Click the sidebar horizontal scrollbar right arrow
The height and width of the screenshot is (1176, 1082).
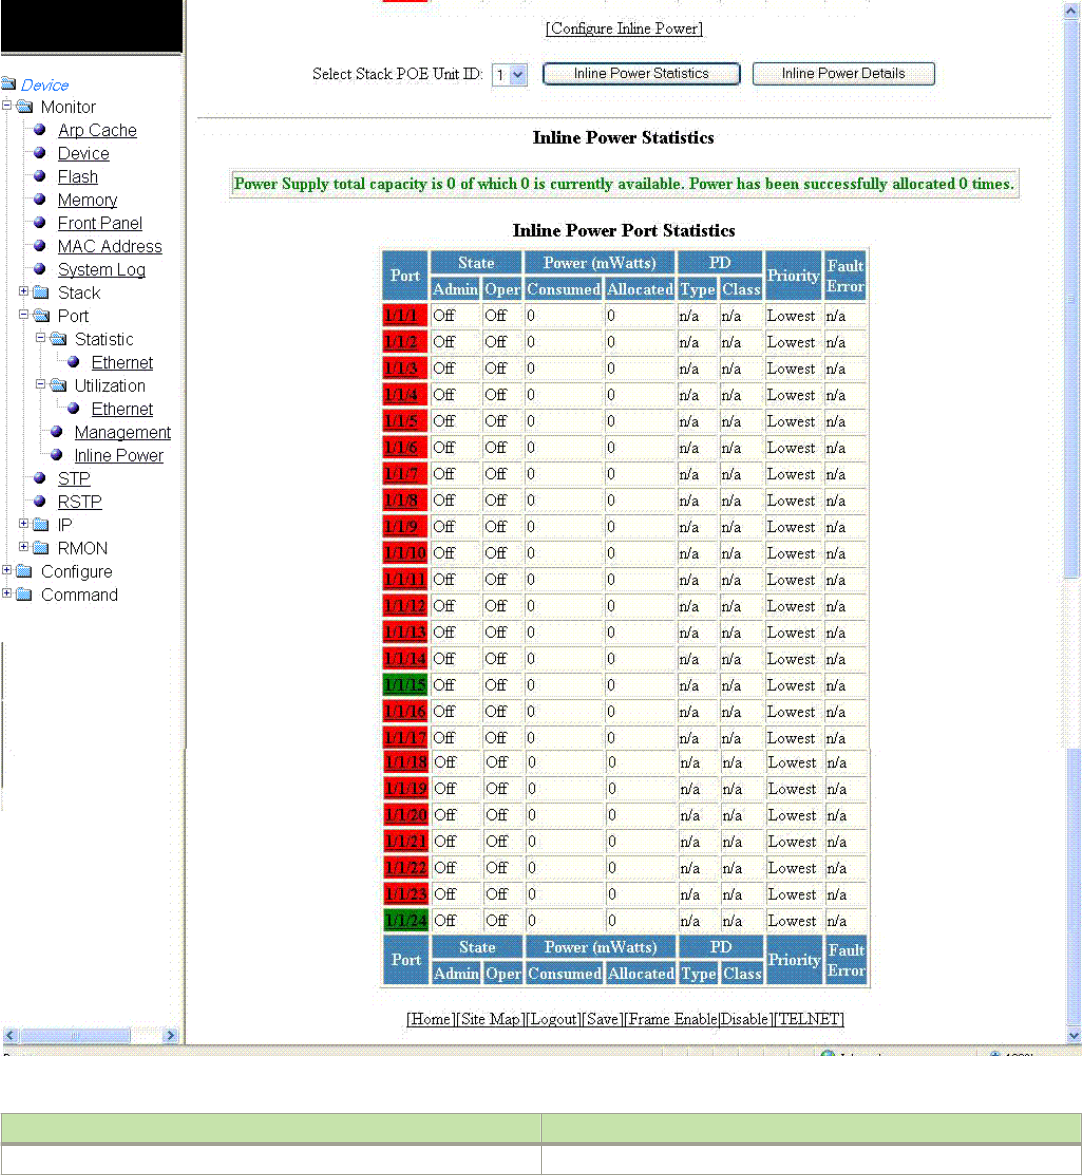coord(170,1036)
